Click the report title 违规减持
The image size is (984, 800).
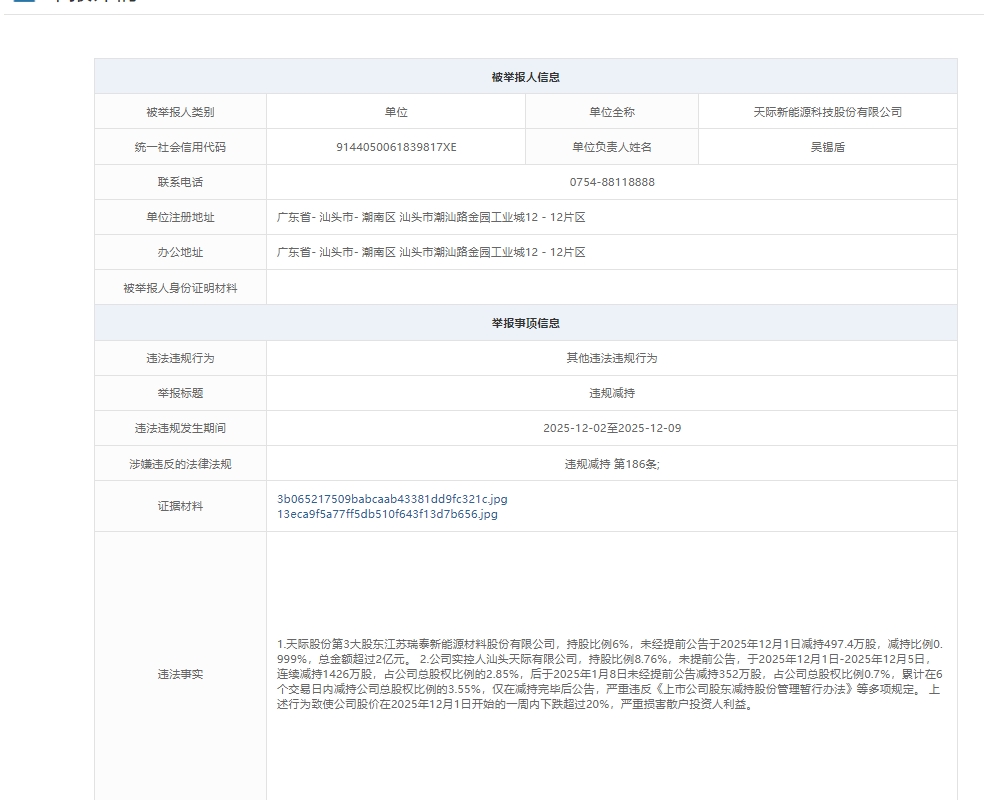click(612, 393)
